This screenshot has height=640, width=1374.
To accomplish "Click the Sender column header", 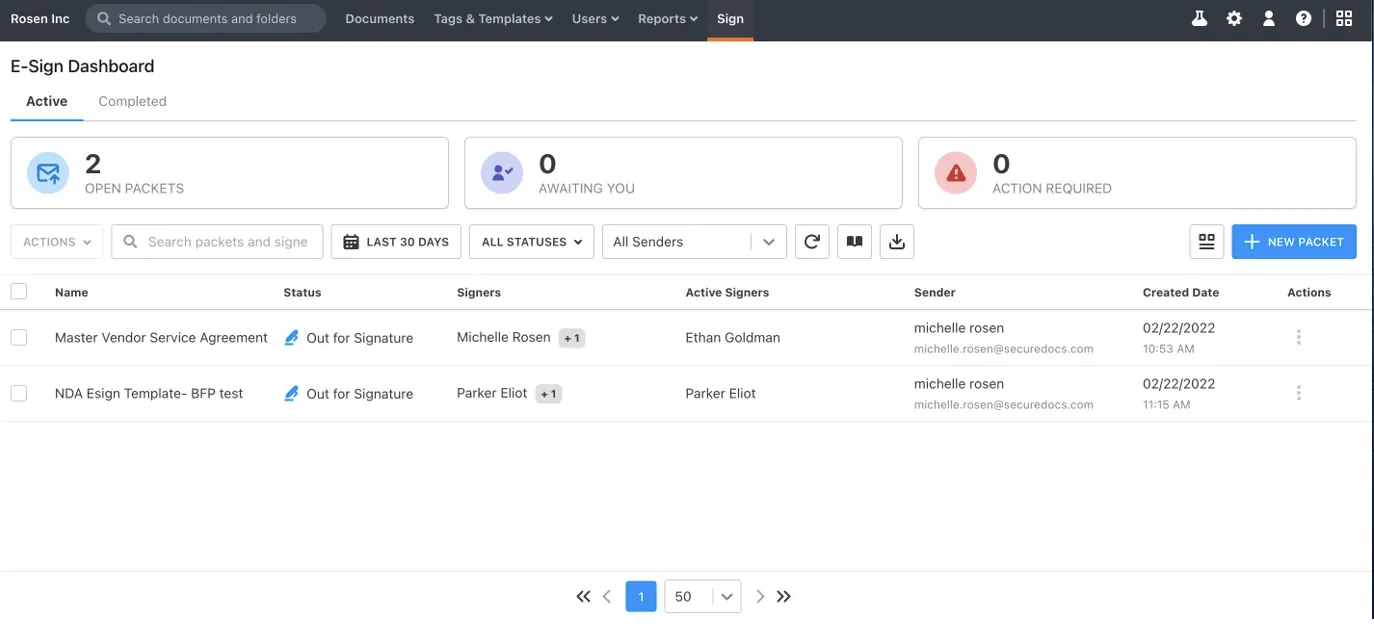I will click(x=935, y=293).
